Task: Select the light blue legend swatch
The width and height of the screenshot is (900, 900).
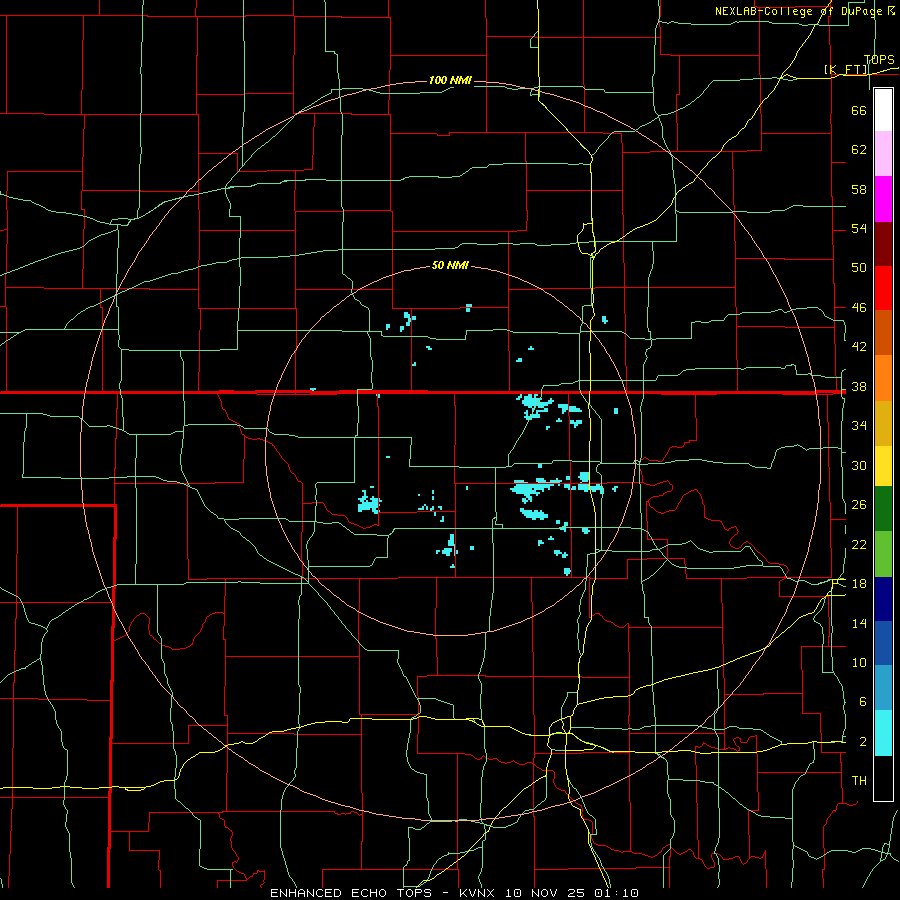Action: [x=883, y=688]
